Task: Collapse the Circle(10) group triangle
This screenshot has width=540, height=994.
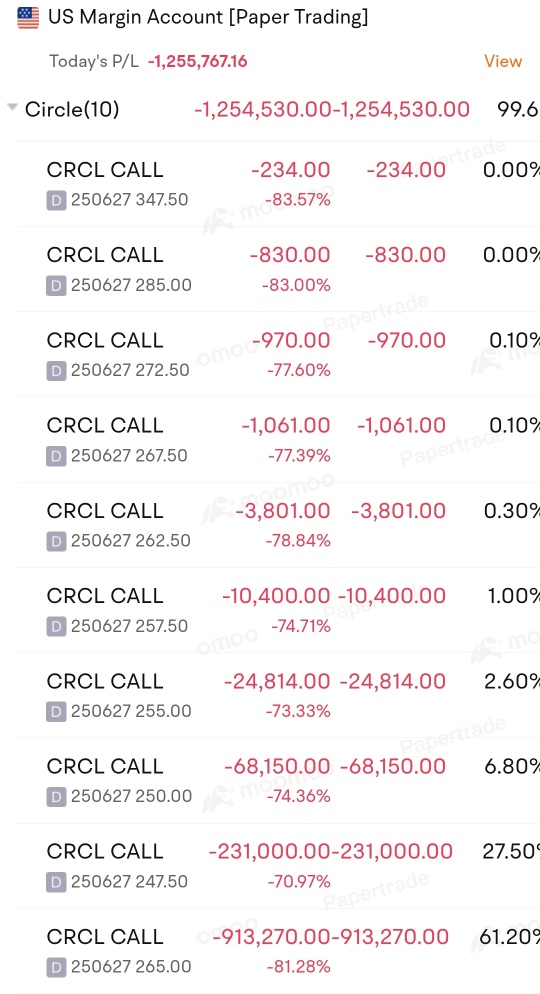Action: (x=12, y=108)
